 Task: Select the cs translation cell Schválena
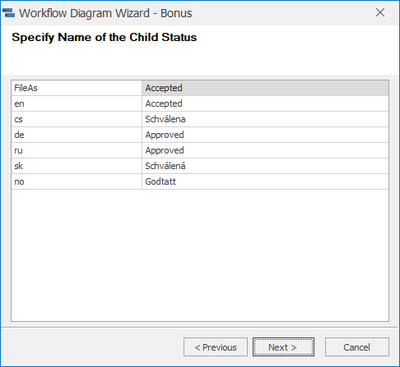tap(265, 119)
